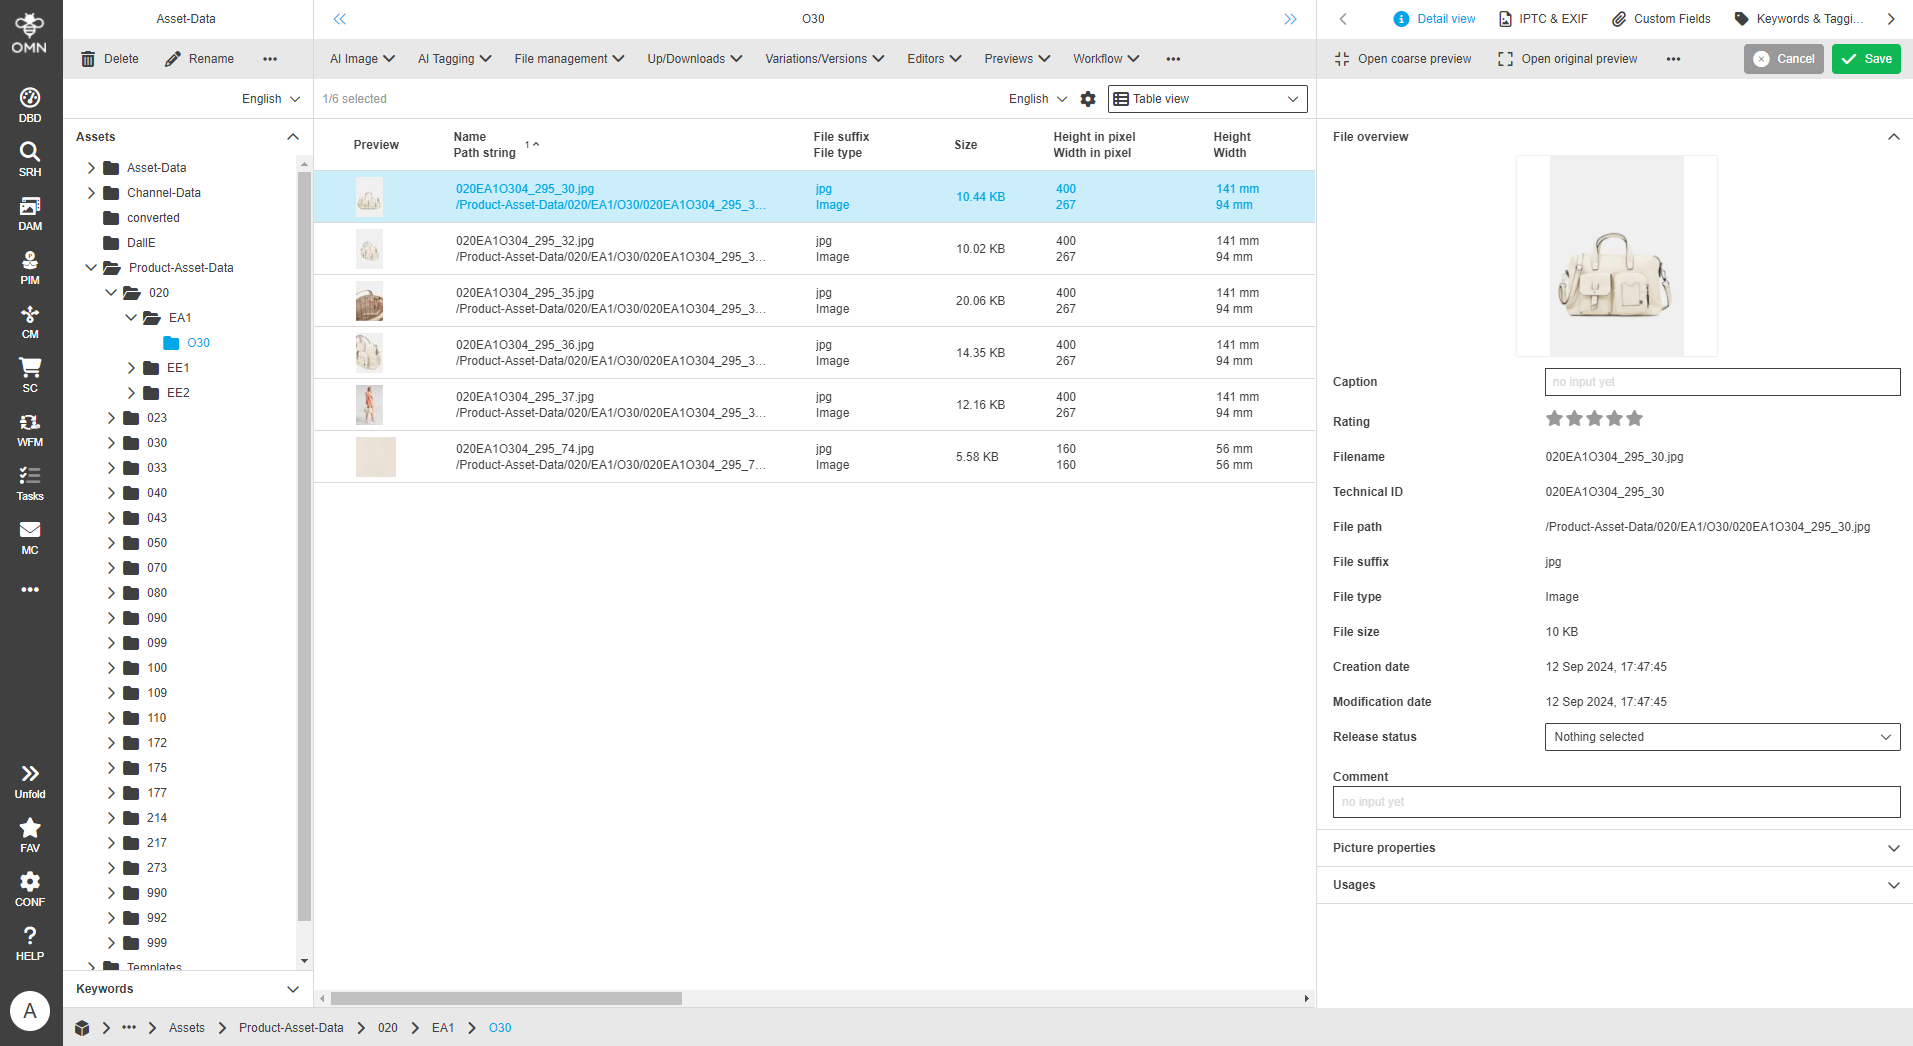
Task: Collapse the File overview section
Action: (1893, 137)
